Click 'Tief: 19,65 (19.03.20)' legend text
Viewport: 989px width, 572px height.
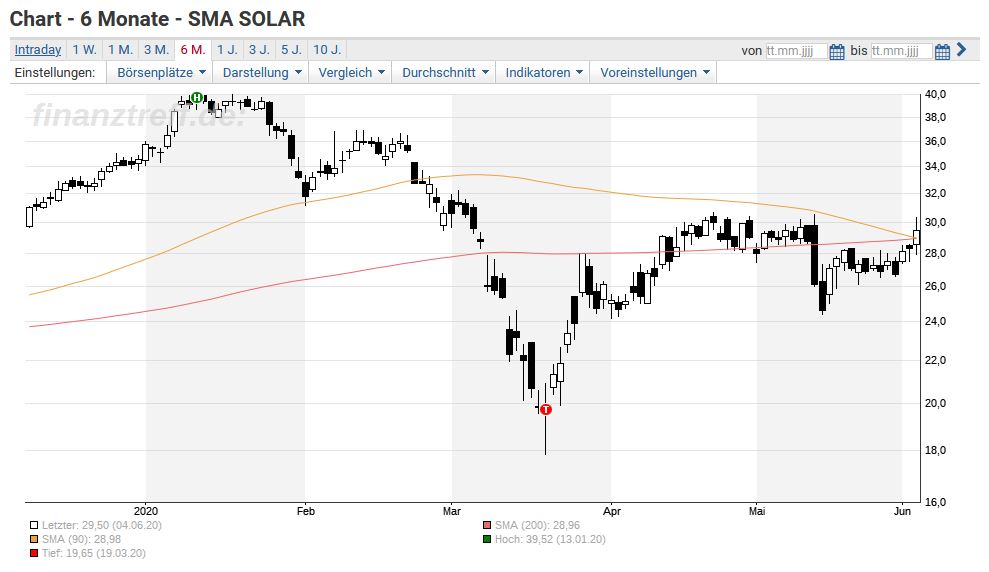click(94, 553)
